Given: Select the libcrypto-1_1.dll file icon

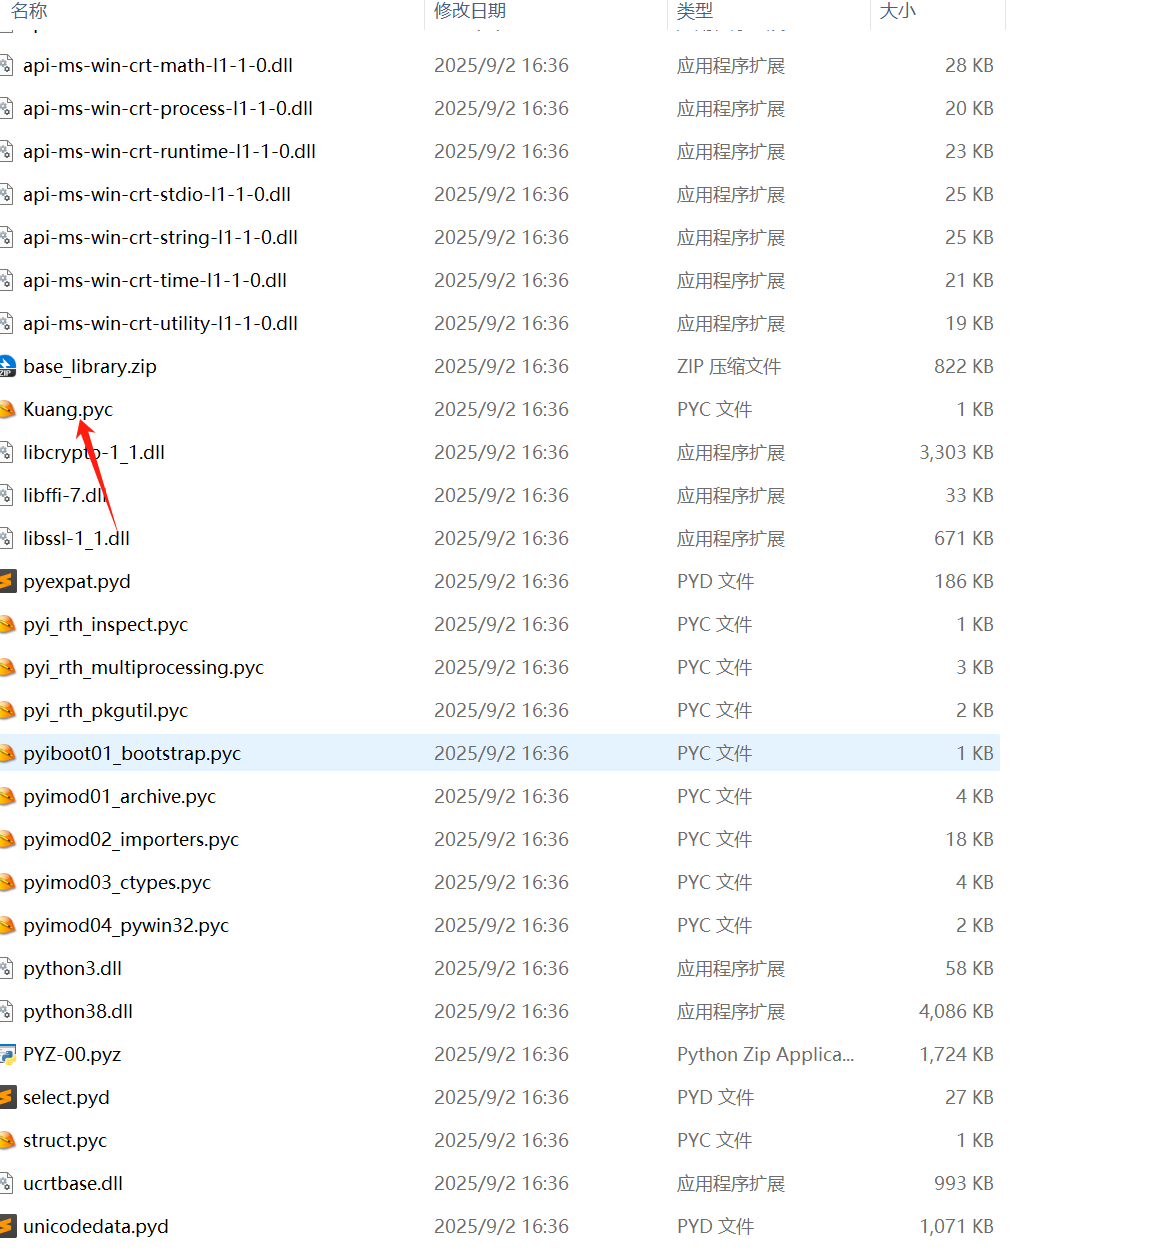Looking at the screenshot, I should [7, 453].
